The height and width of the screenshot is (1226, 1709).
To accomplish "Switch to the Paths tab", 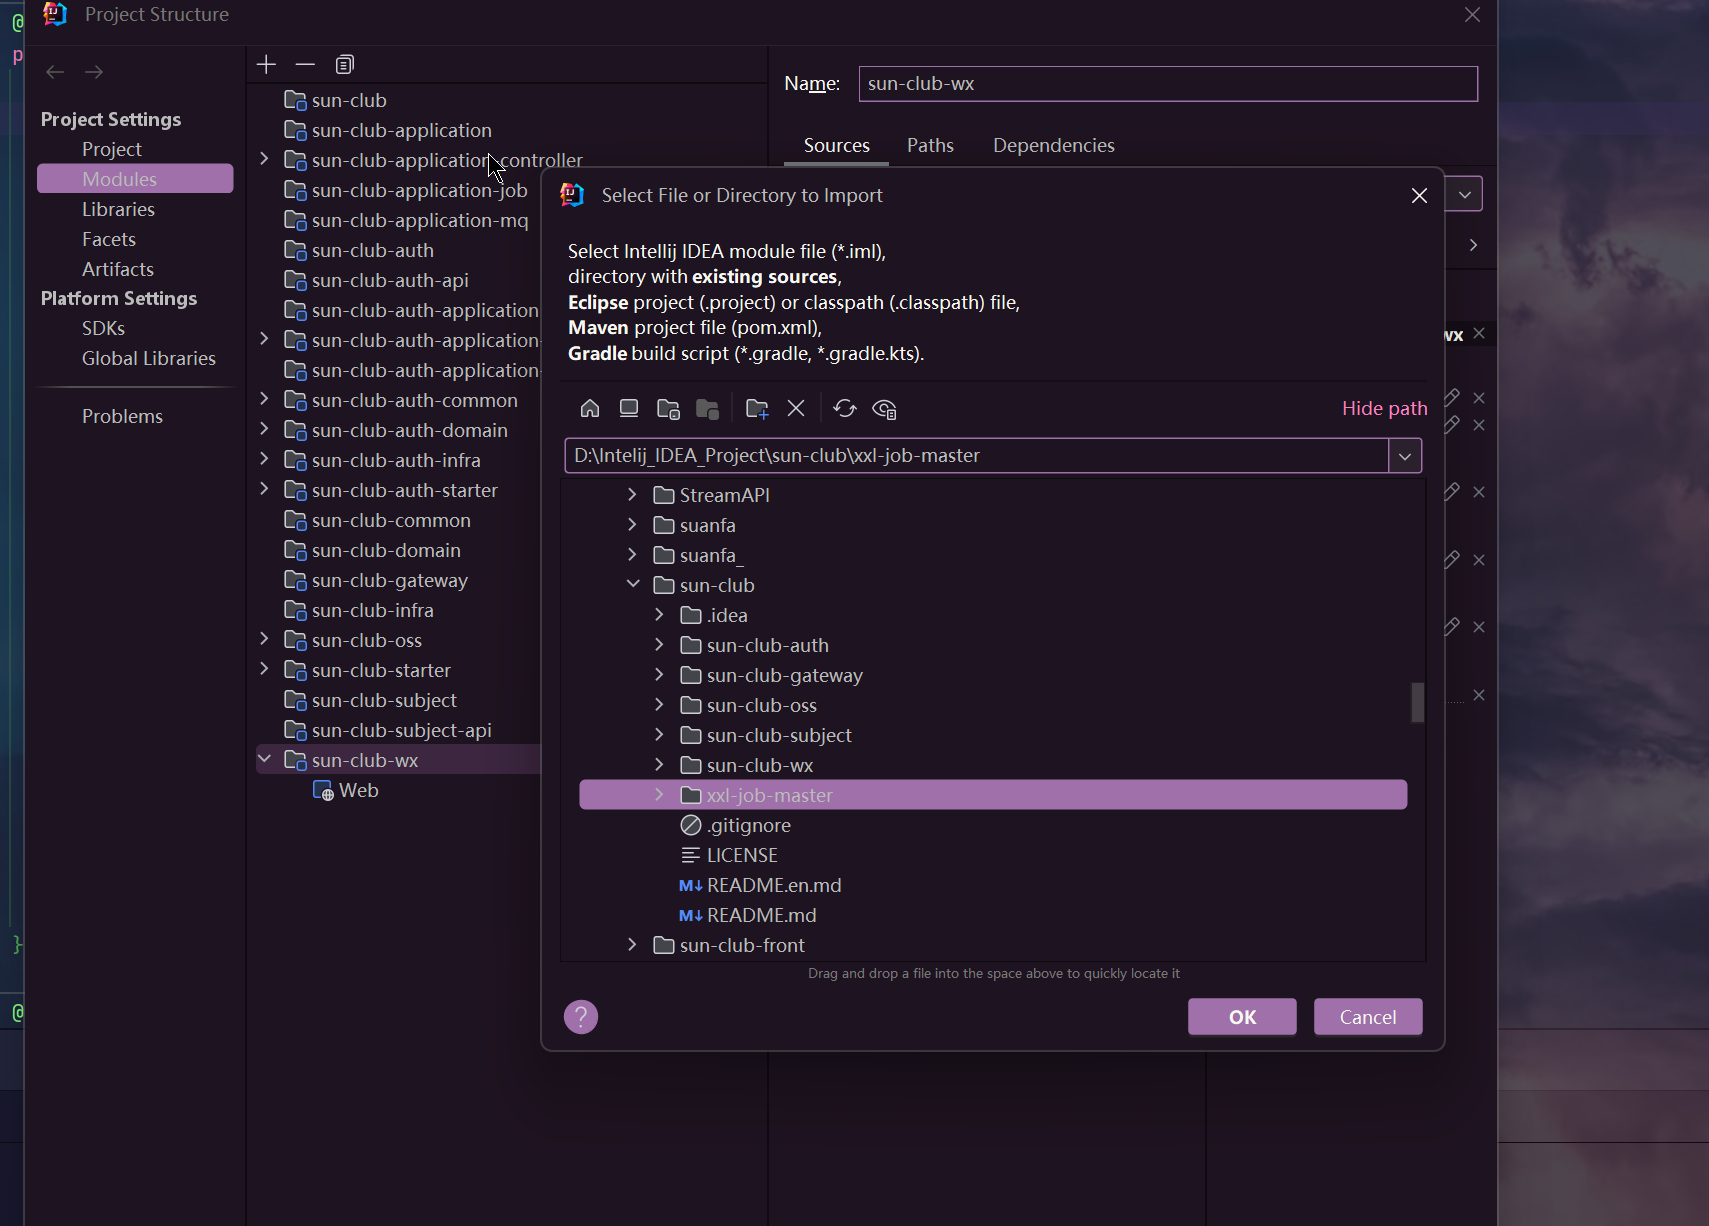I will tap(930, 145).
